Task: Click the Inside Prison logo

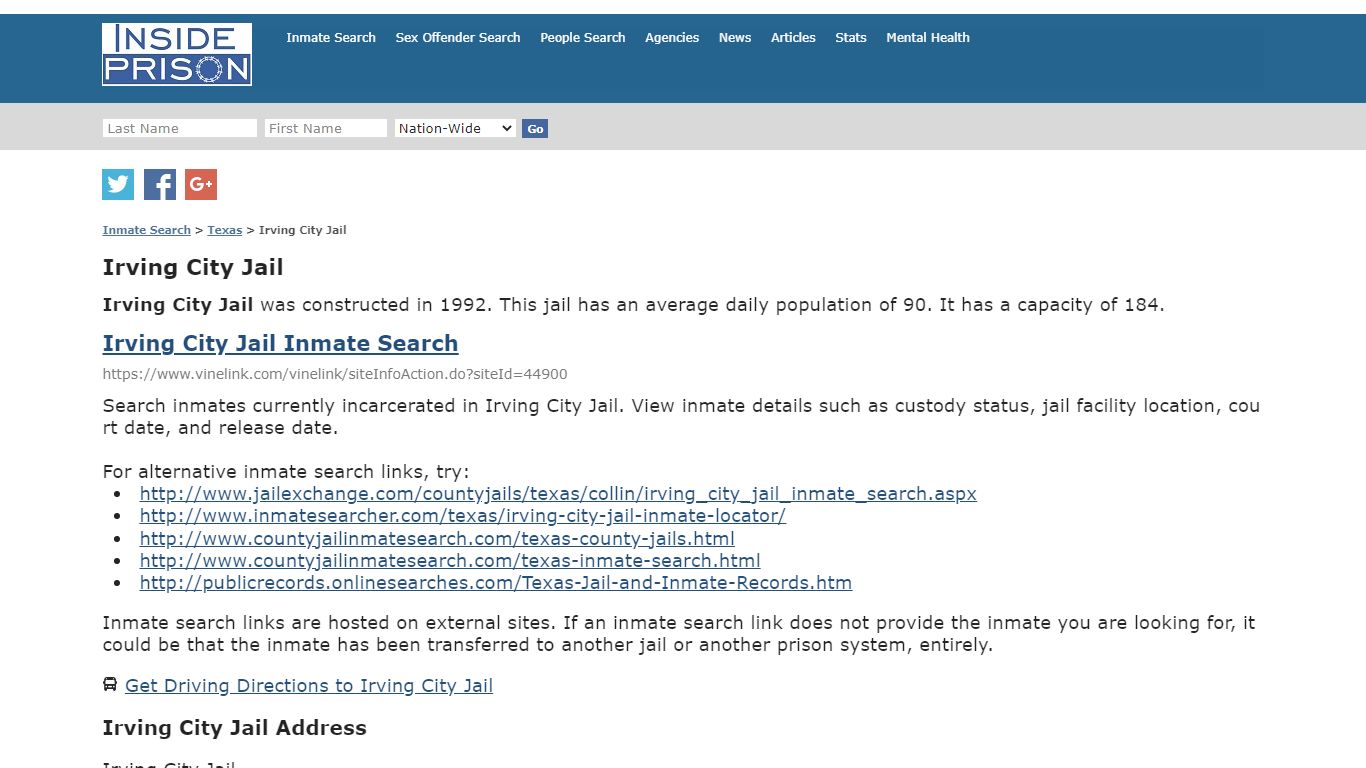Action: click(176, 55)
